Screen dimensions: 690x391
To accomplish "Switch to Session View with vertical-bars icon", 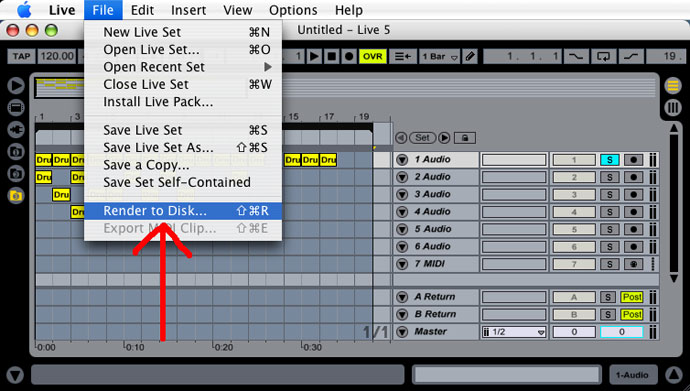I will 672,107.
